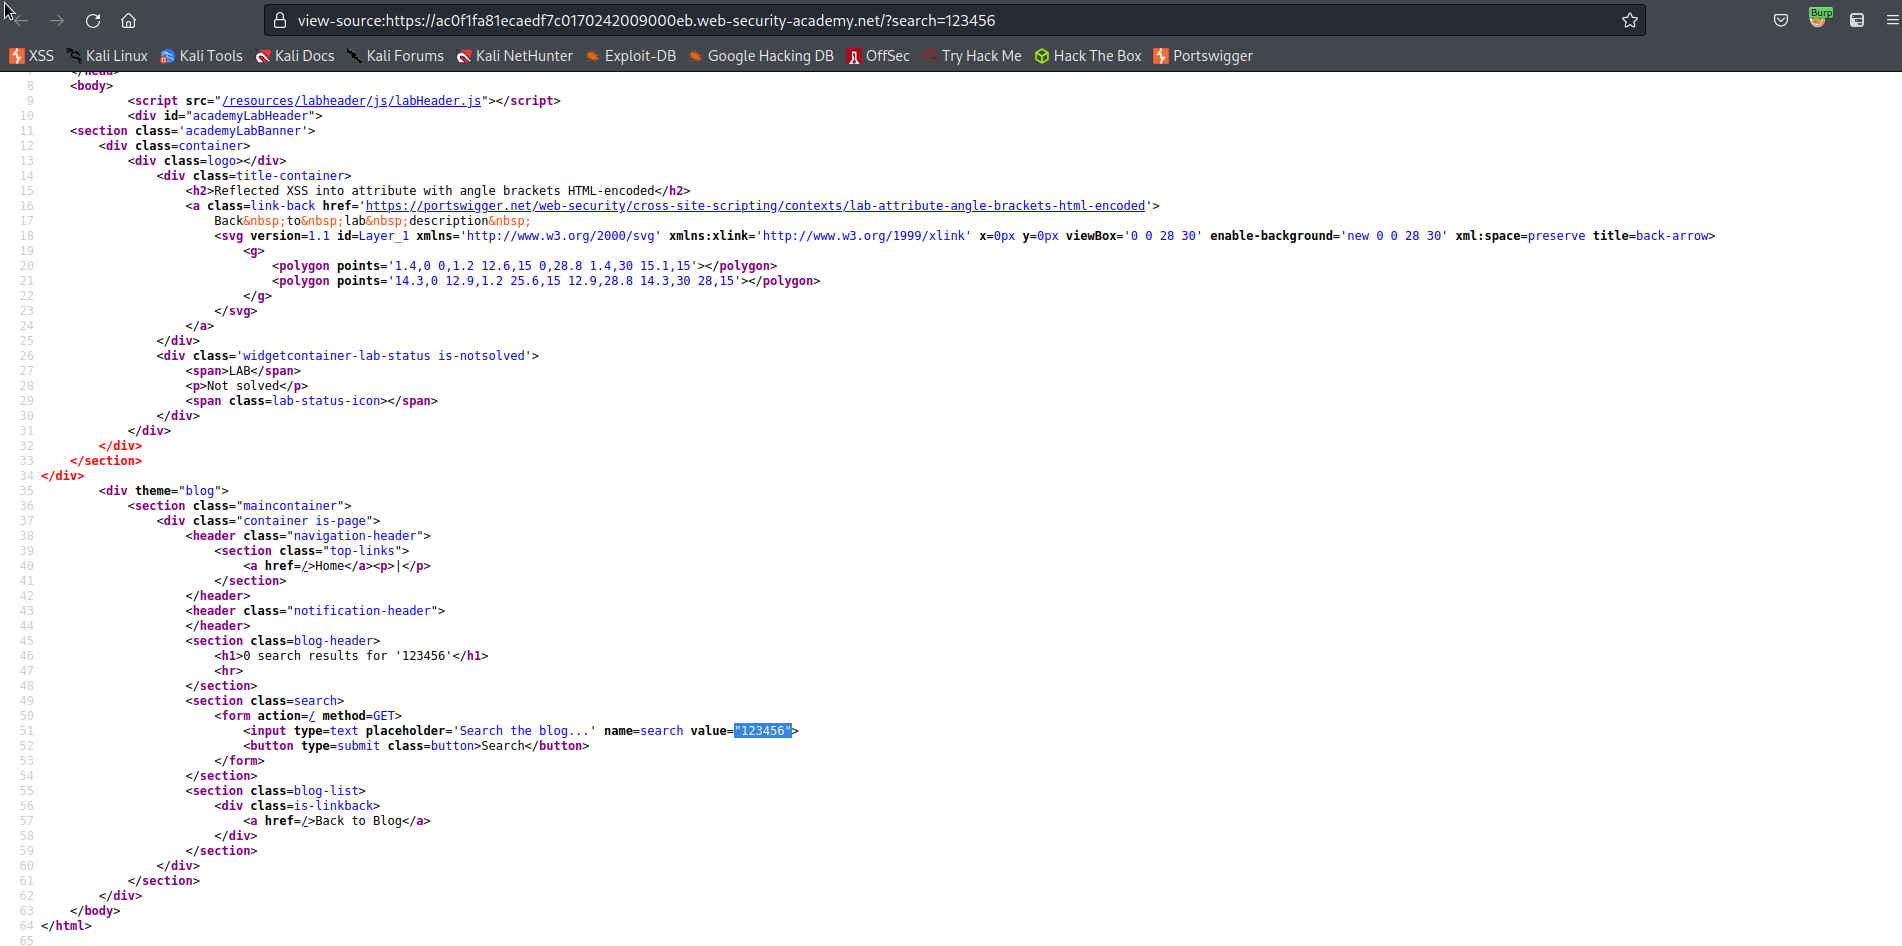Click the 'lab-status-icon' class value

(326, 401)
